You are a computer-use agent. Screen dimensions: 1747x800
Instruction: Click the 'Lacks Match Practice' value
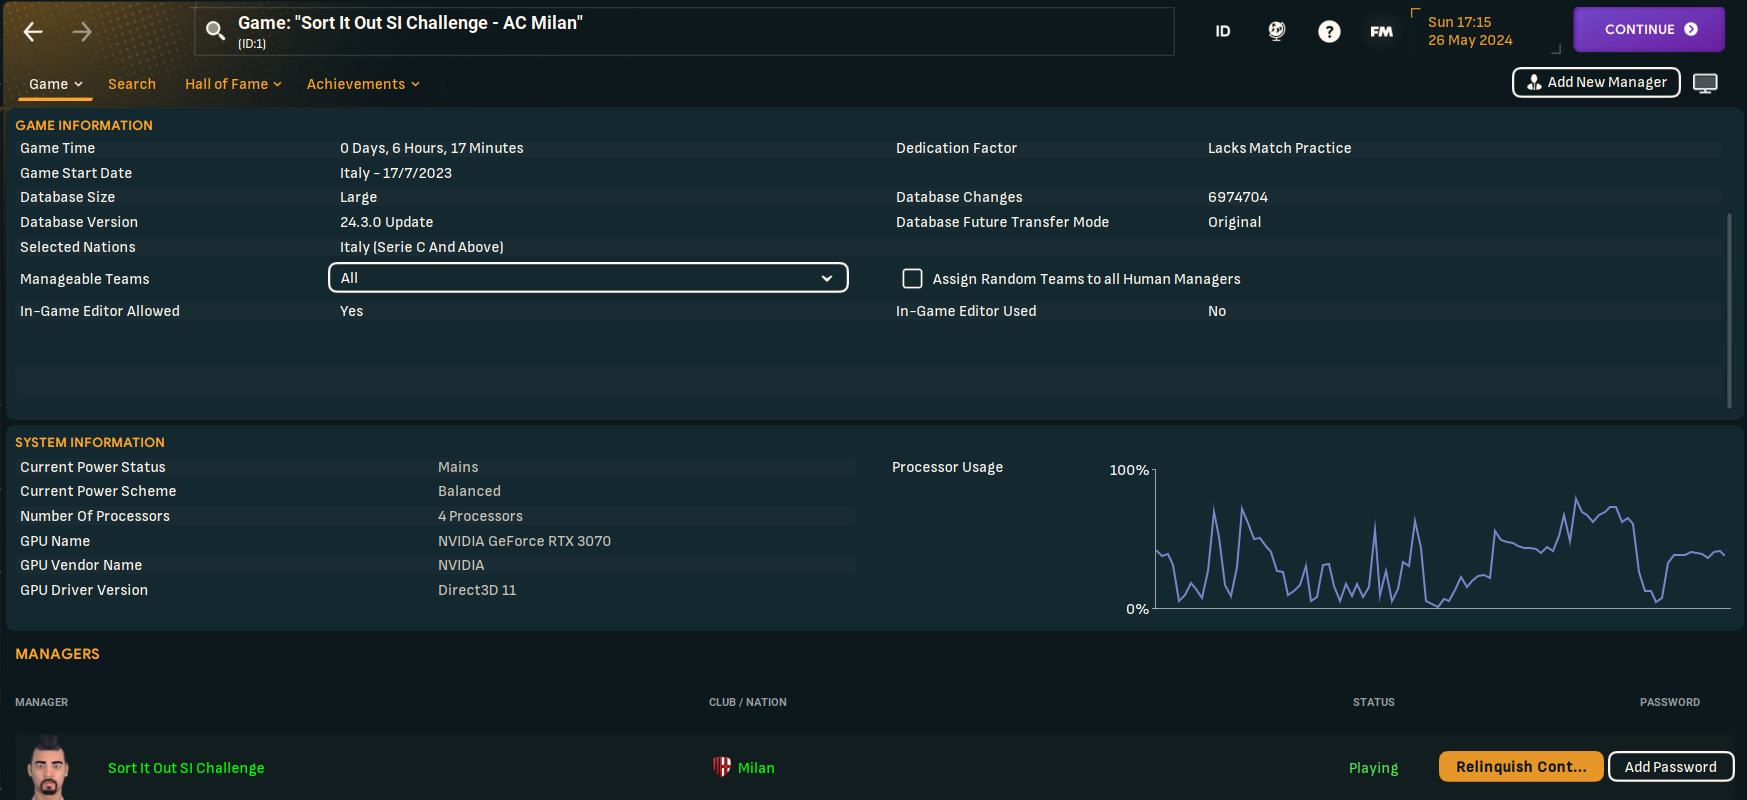click(x=1280, y=148)
